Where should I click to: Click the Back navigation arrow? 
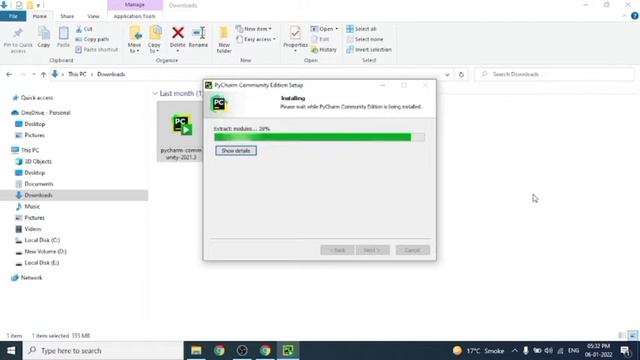pos(9,74)
